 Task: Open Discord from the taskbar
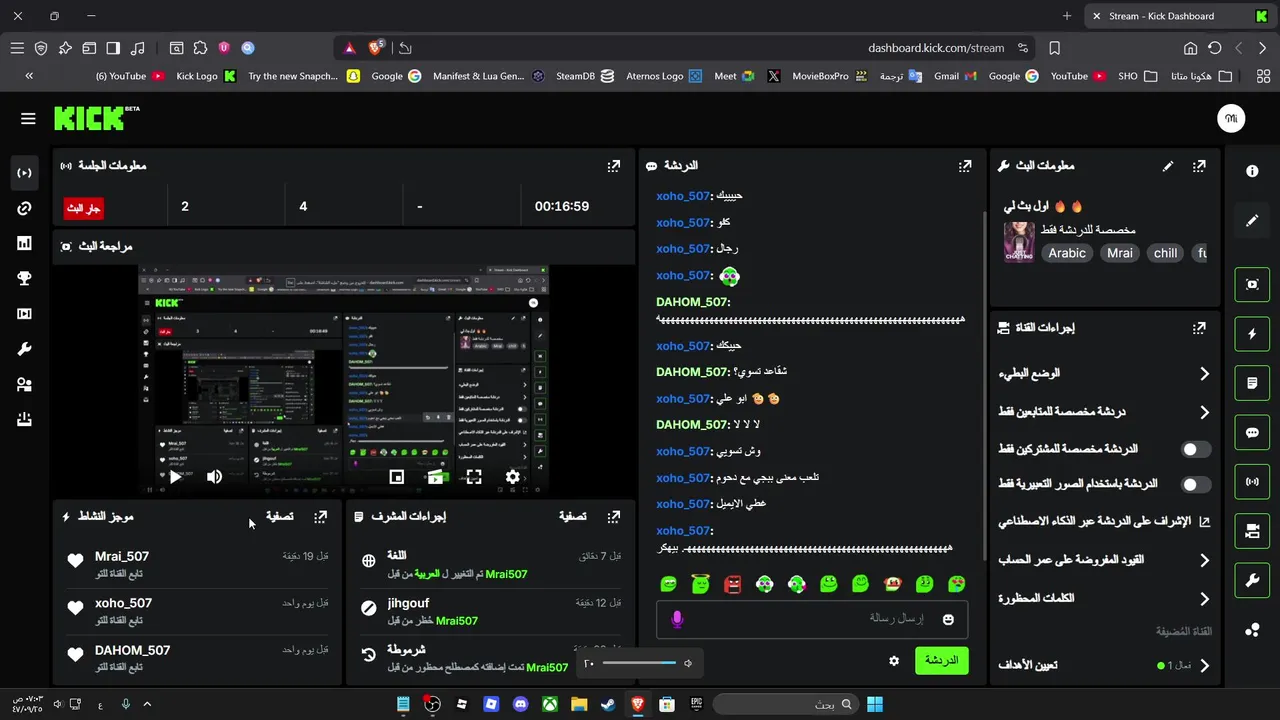click(x=520, y=705)
